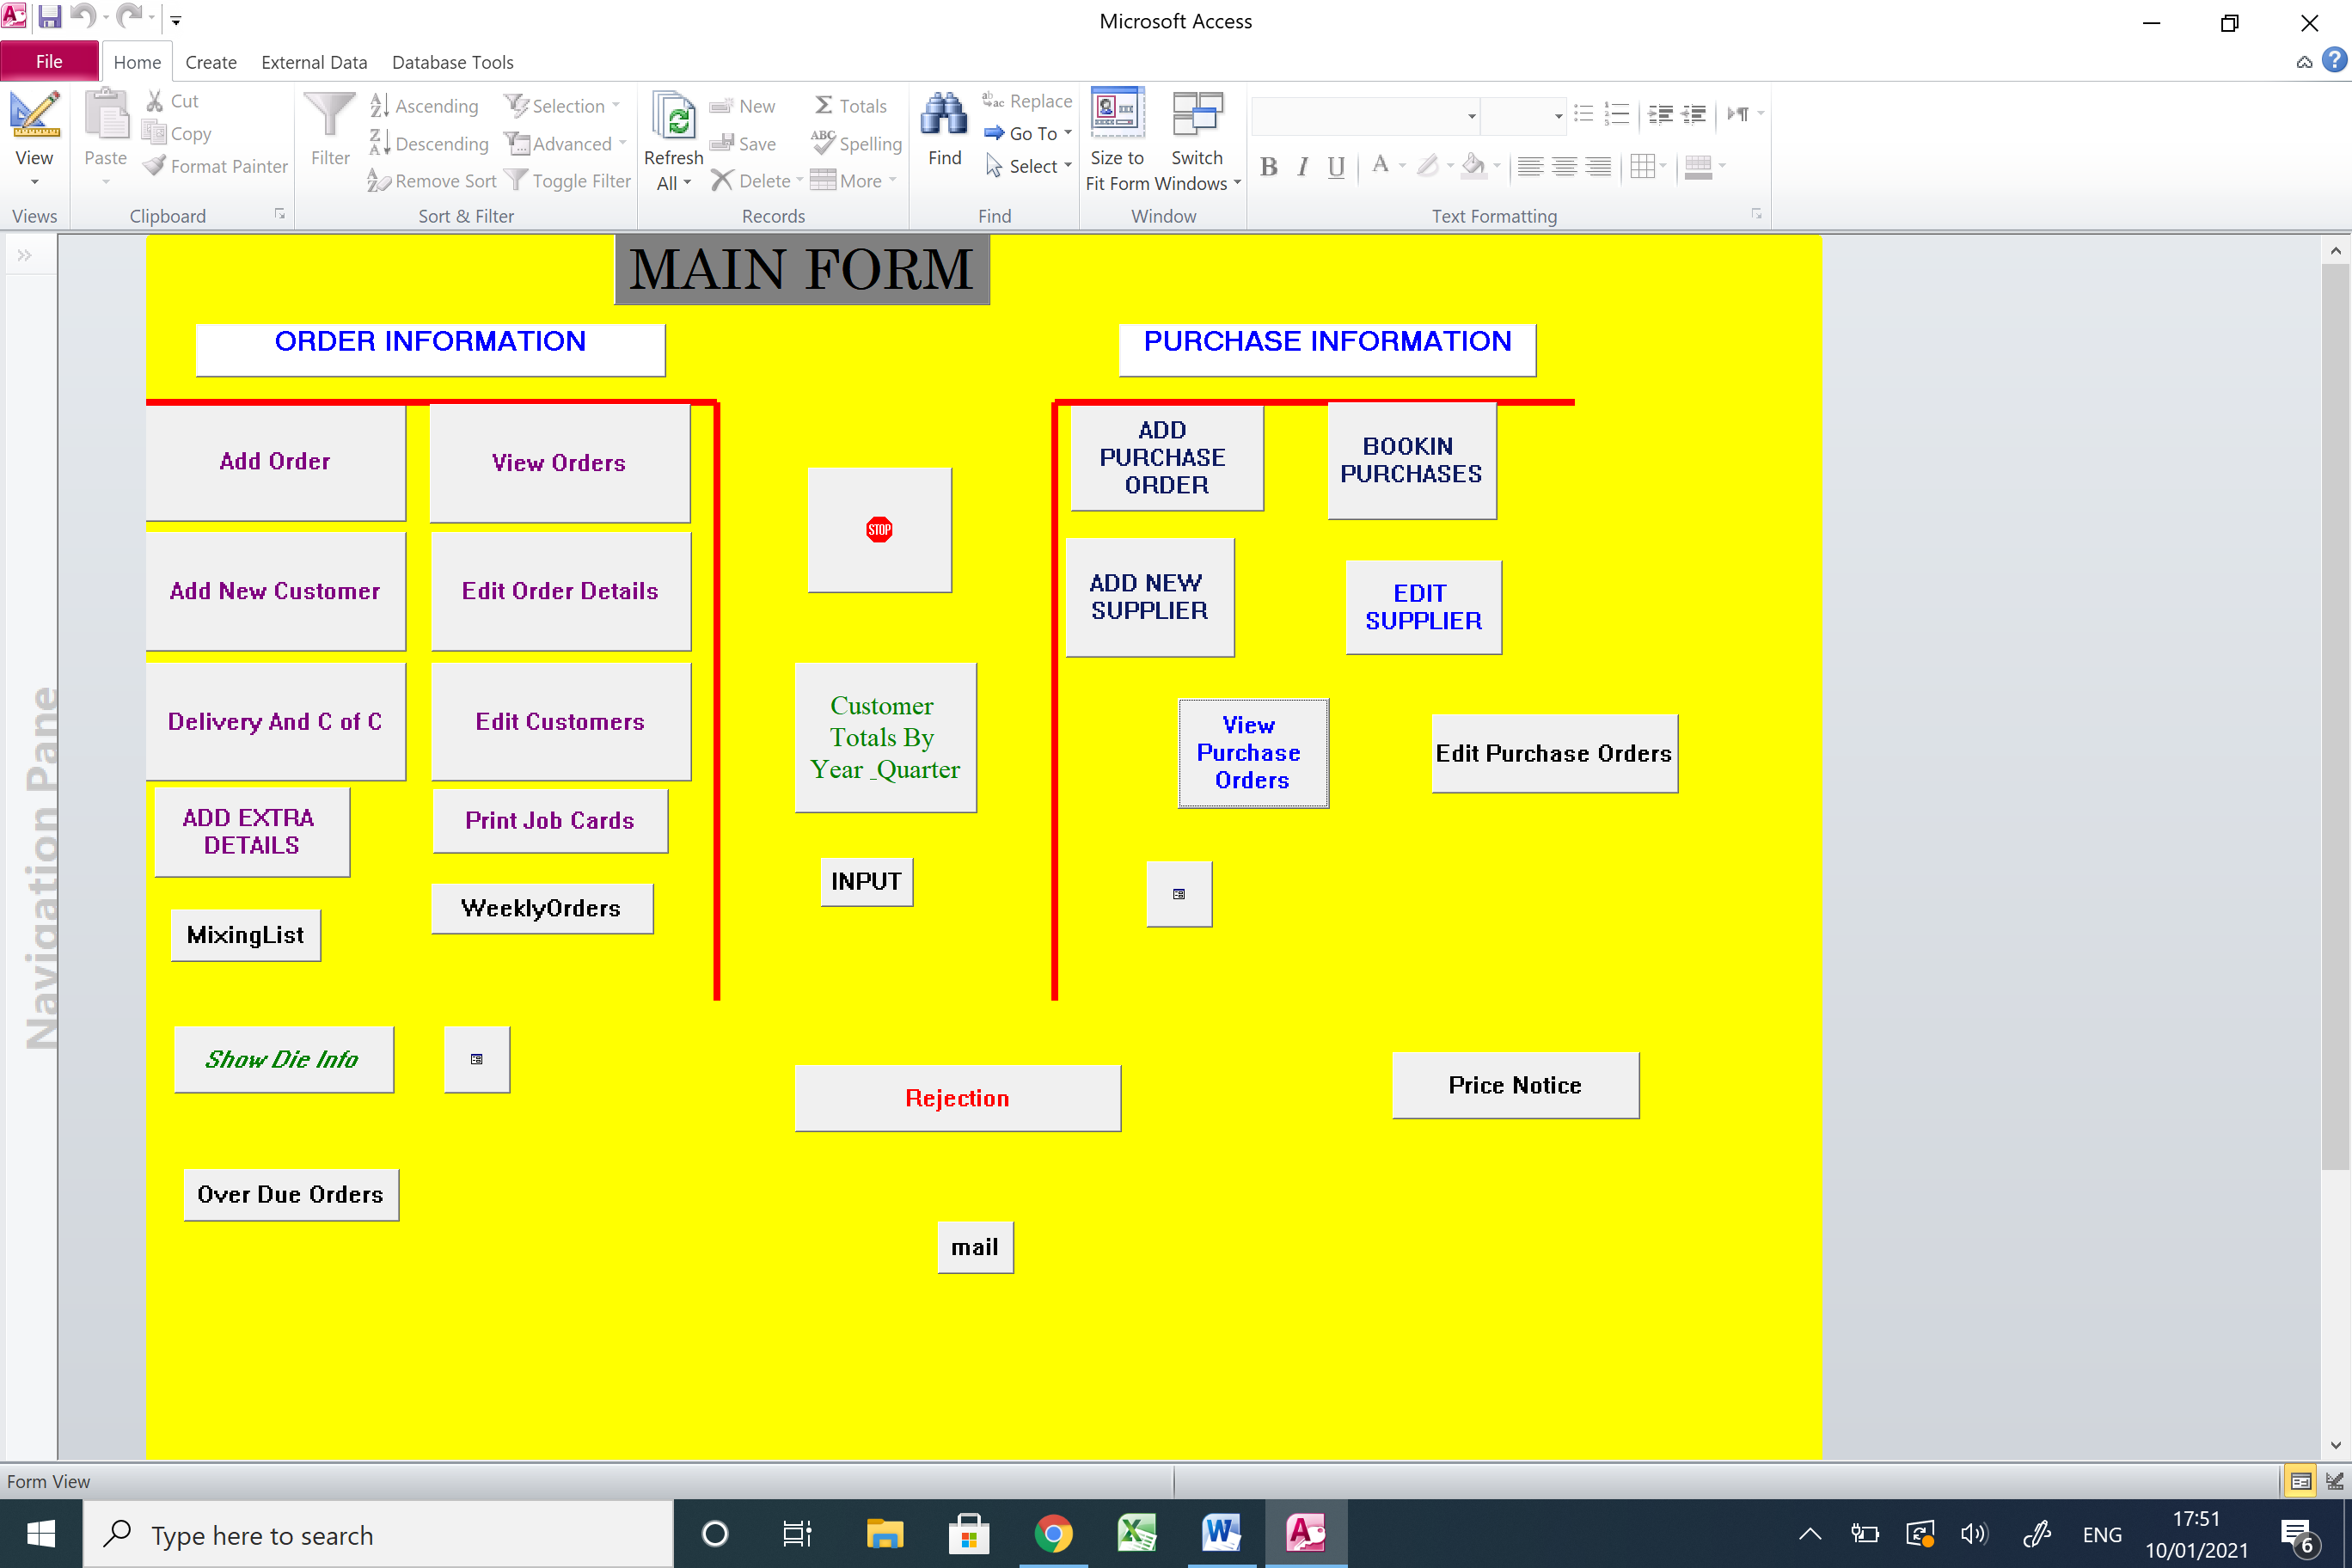
Task: Toggle Filter on or off
Action: (x=568, y=181)
